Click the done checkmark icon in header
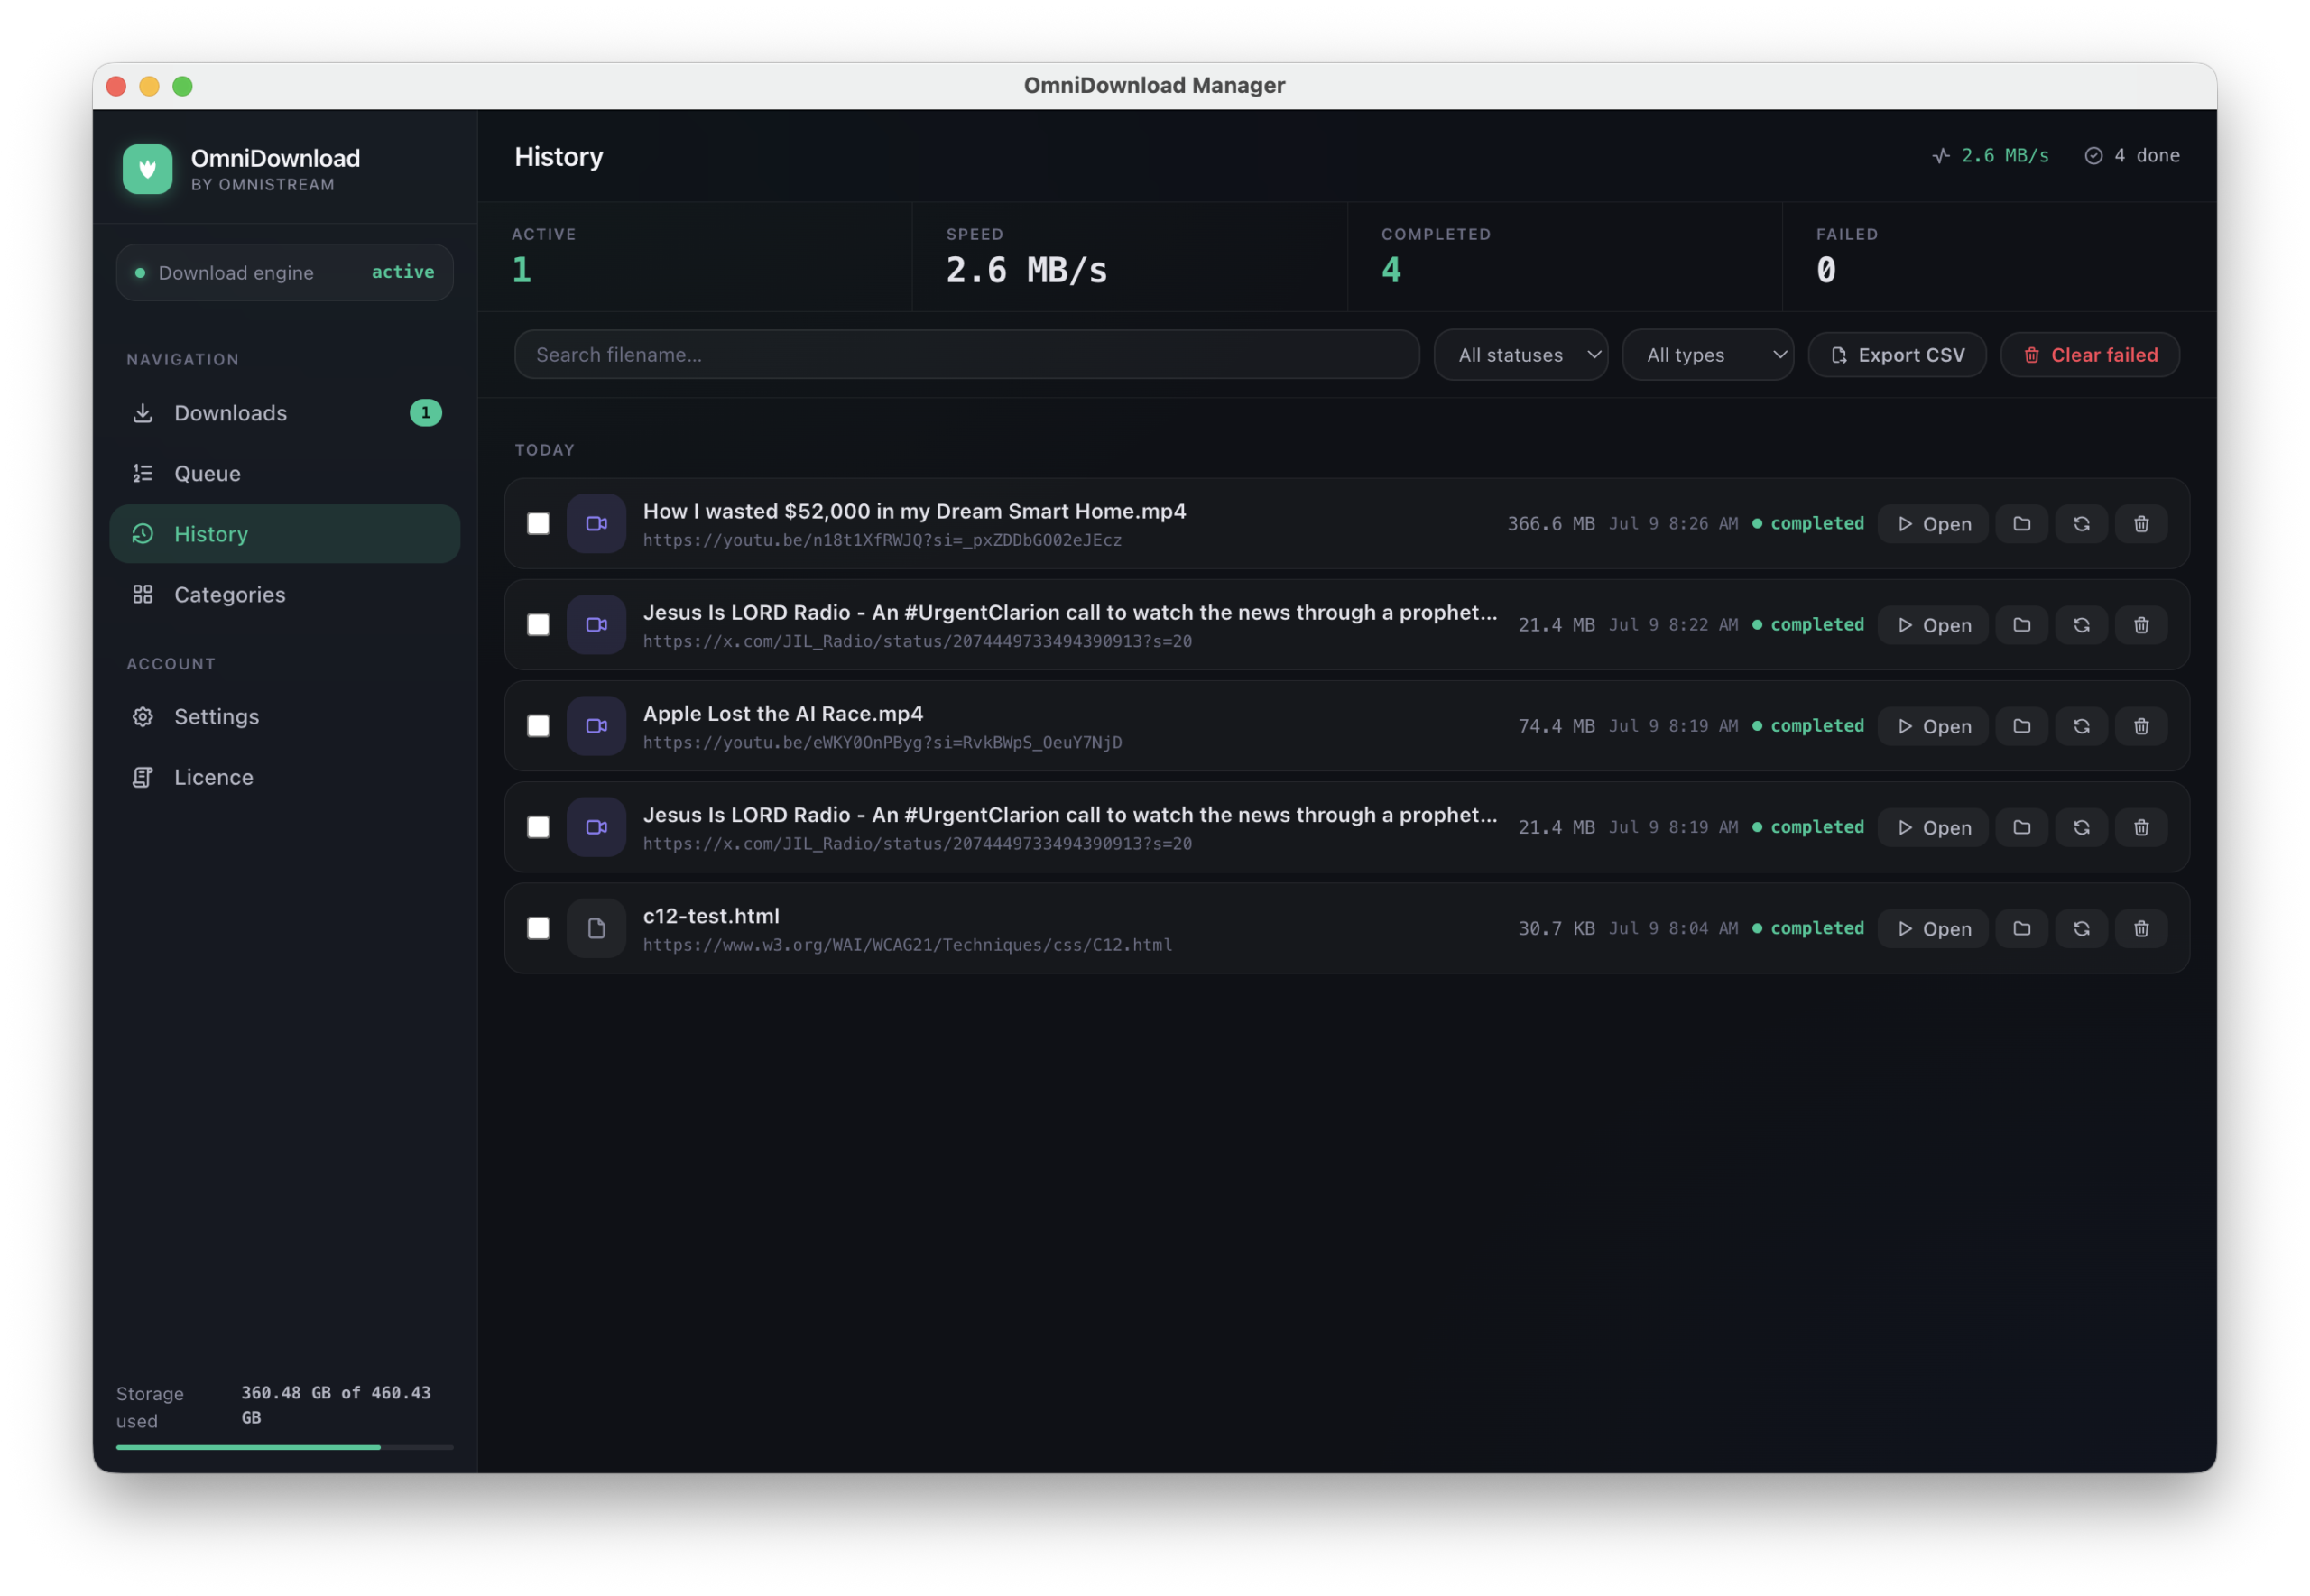Screen dimensions: 2310x1596 pos(2093,156)
